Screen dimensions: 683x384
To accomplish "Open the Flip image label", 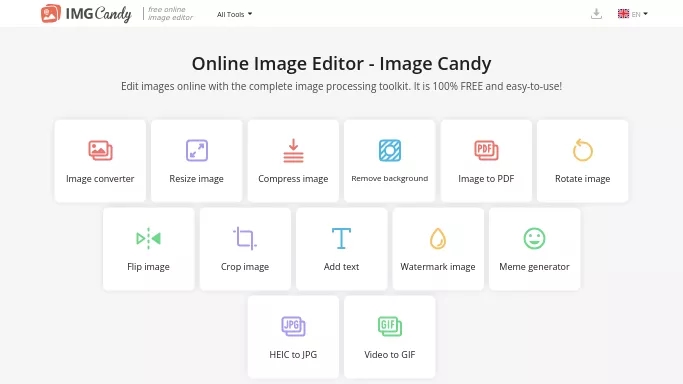I will 149,266.
